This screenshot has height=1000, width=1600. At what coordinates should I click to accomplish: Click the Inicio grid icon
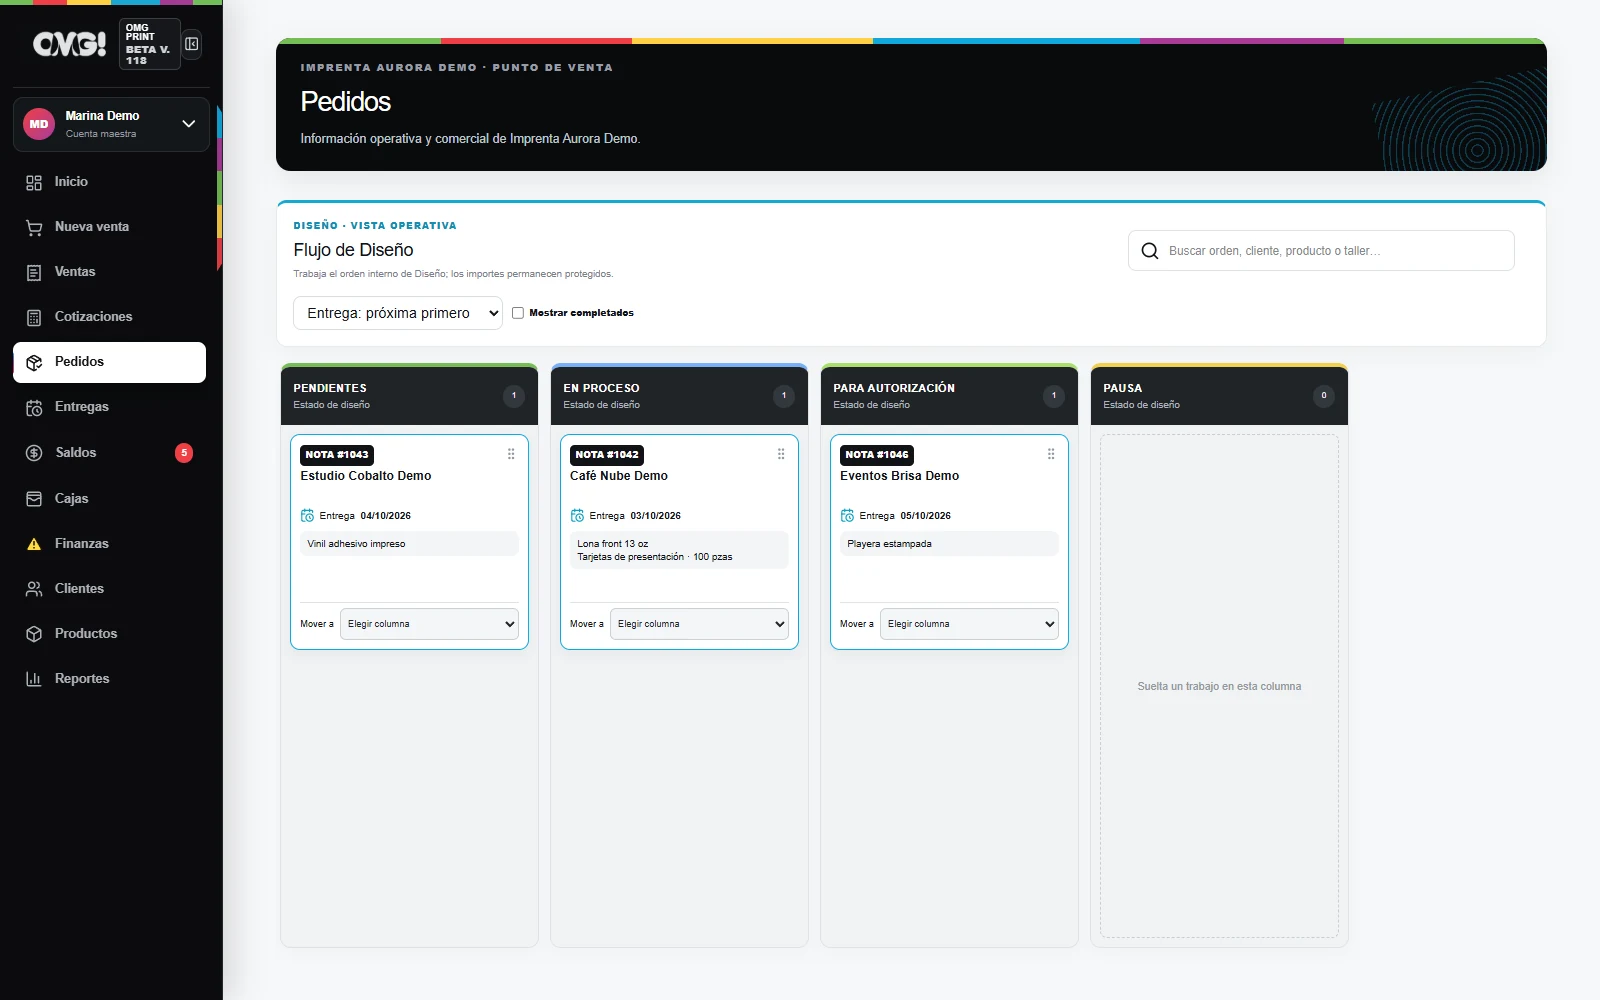34,182
